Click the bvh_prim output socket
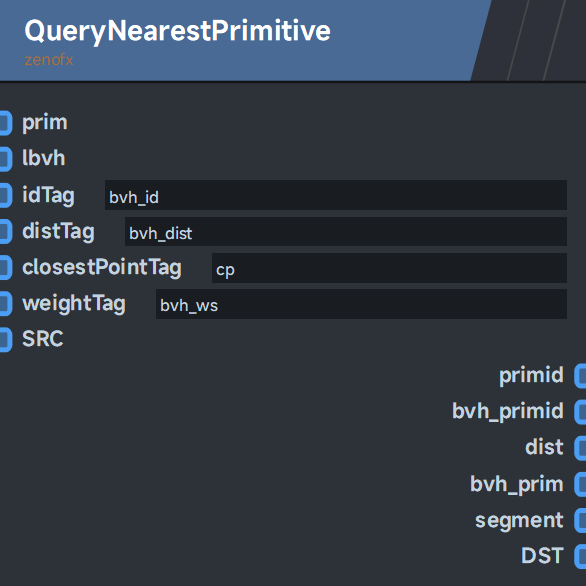 pyautogui.click(x=580, y=484)
